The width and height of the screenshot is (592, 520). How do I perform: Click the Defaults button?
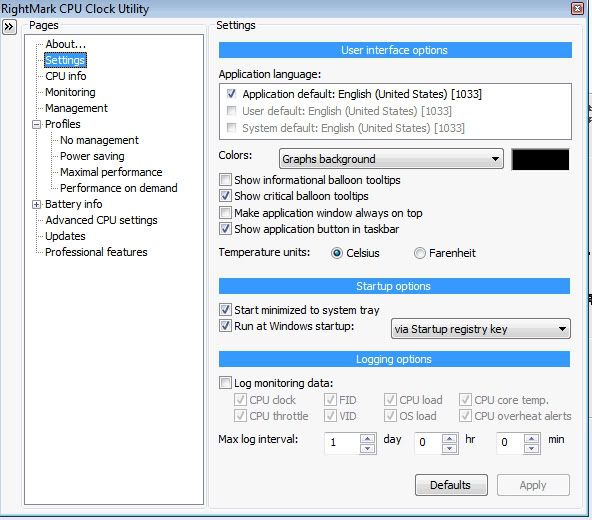point(451,485)
